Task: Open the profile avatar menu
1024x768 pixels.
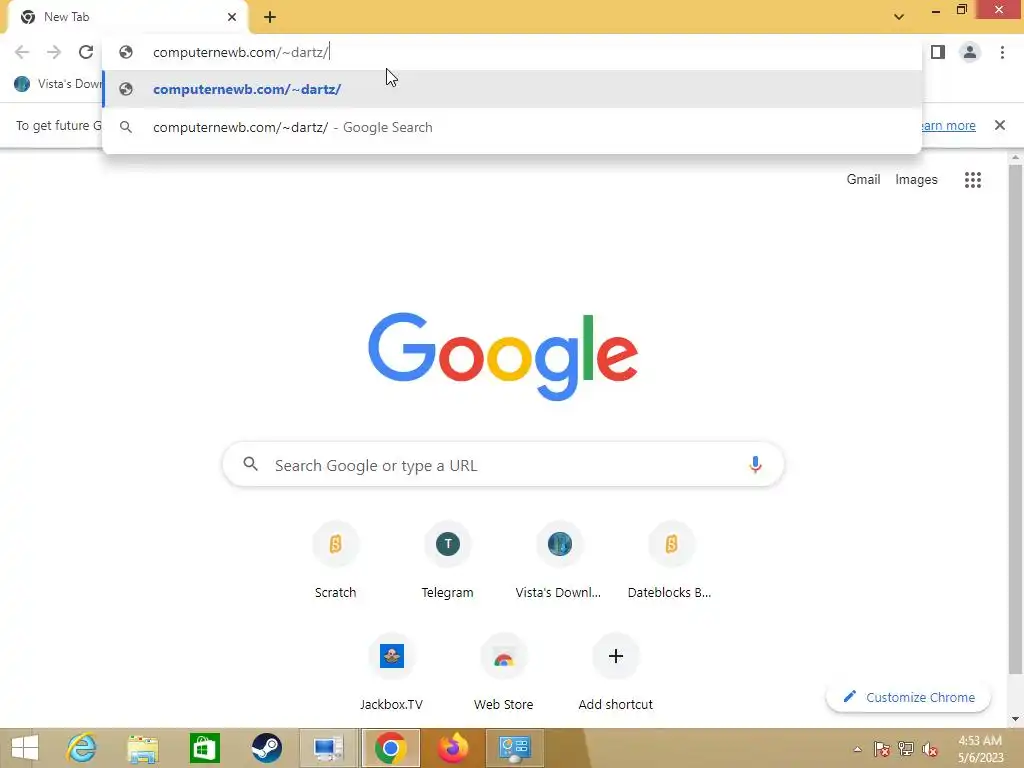Action: 970,52
